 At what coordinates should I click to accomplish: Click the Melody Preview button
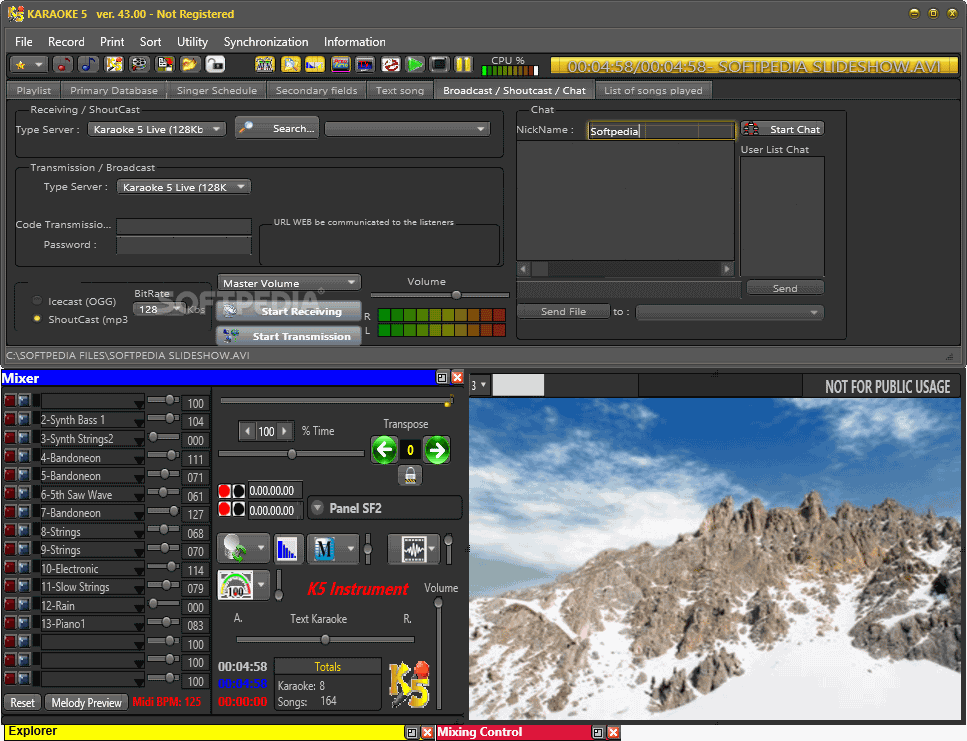(x=86, y=702)
